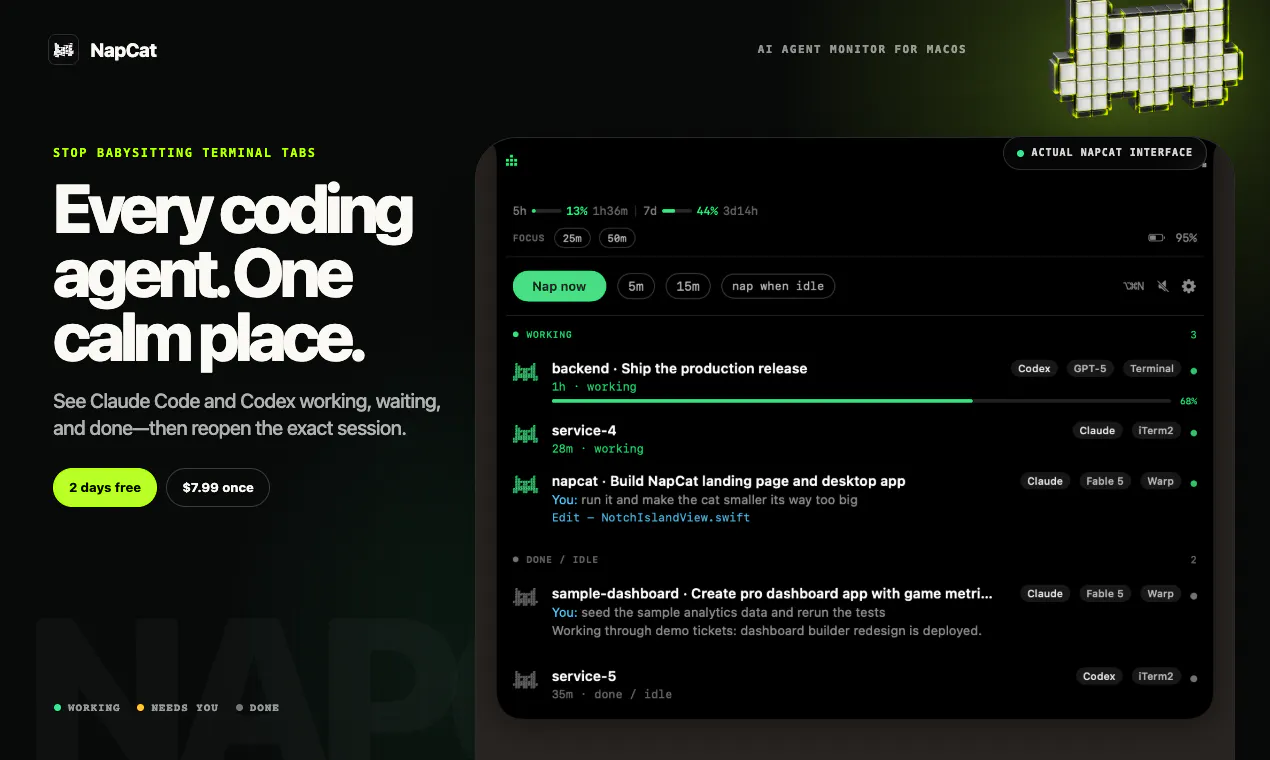This screenshot has height=760, width=1270.
Task: Click the NapCat logo icon in header
Action: pos(64,50)
